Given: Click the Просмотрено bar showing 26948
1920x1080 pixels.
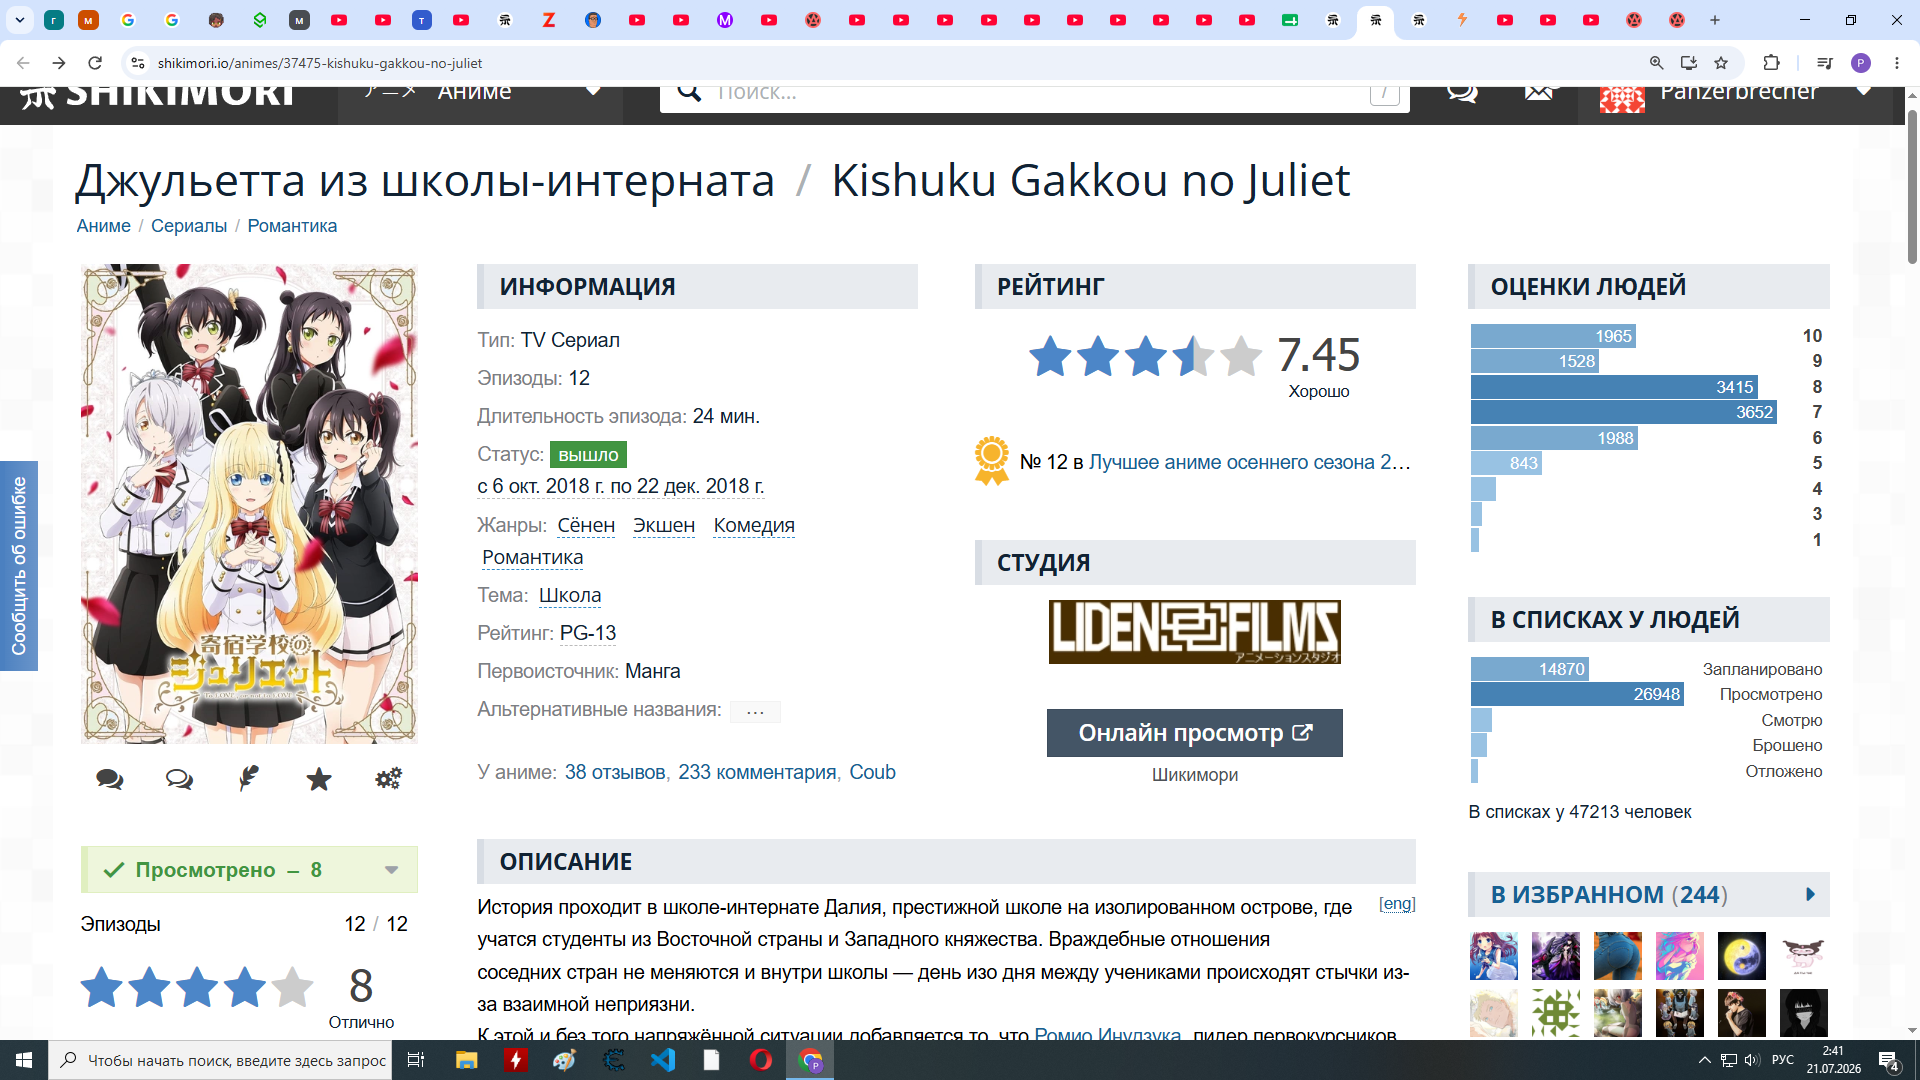Looking at the screenshot, I should coord(1577,694).
